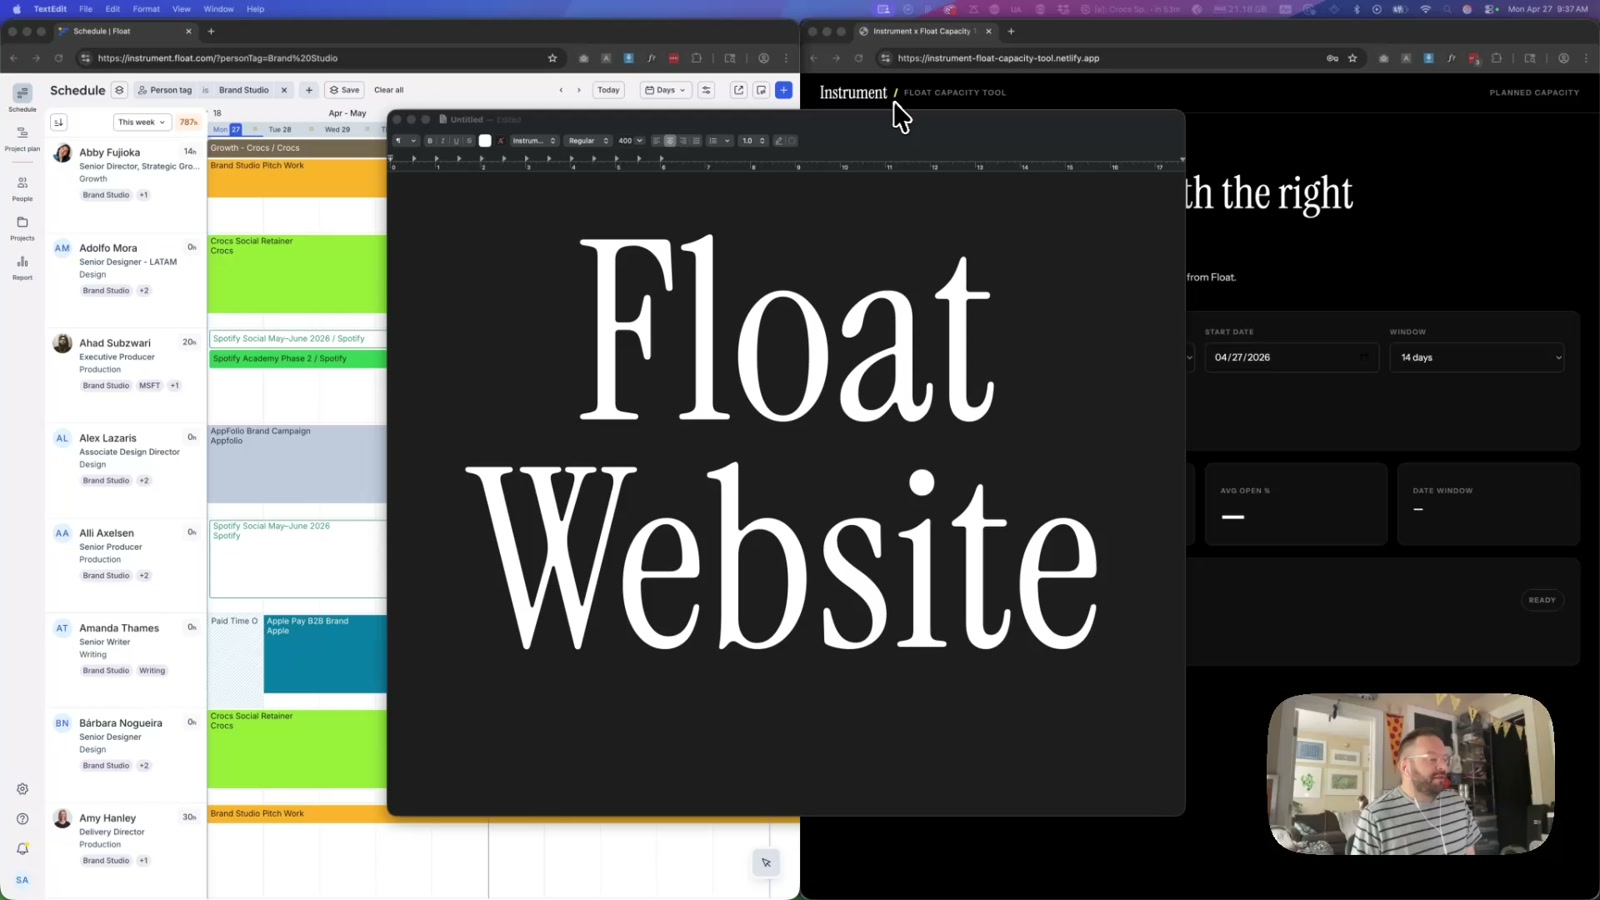Align text right in TextEdit

click(683, 141)
